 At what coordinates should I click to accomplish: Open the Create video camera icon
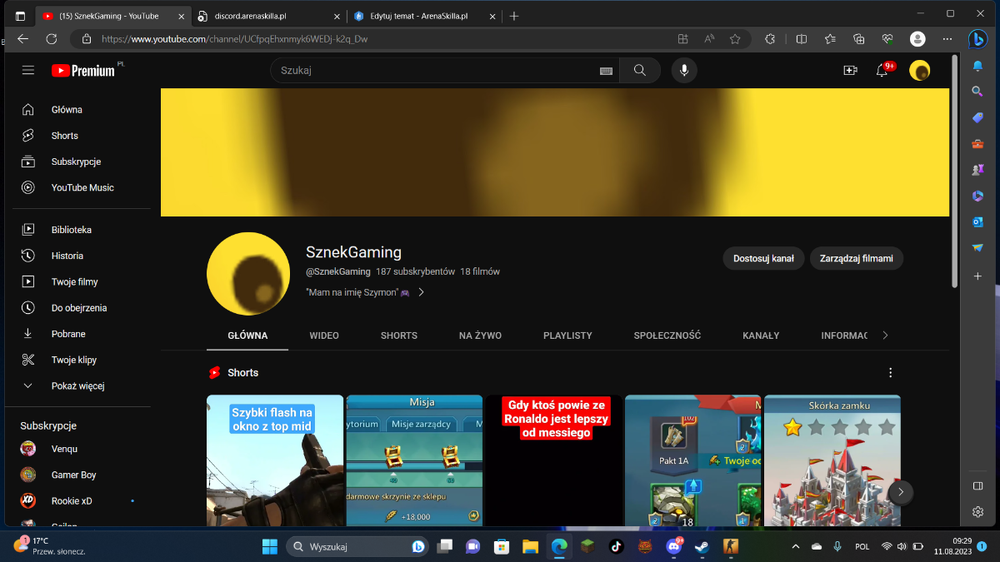[850, 70]
